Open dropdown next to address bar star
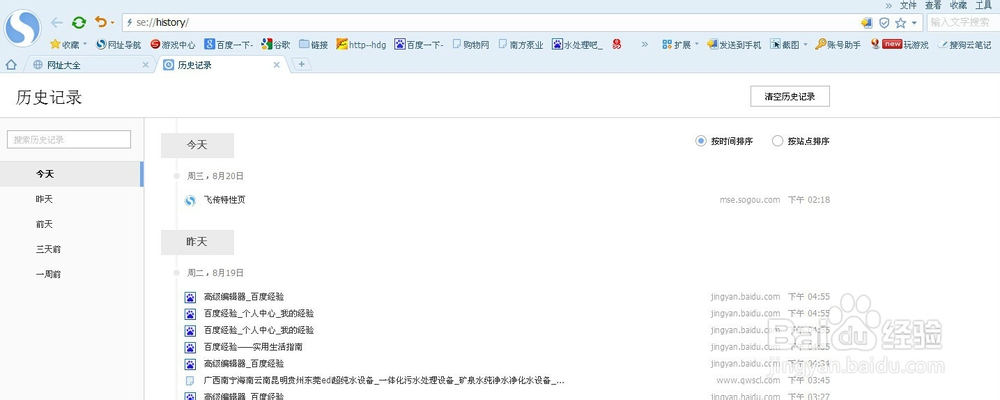Viewport: 1000px width, 400px height. coord(915,23)
